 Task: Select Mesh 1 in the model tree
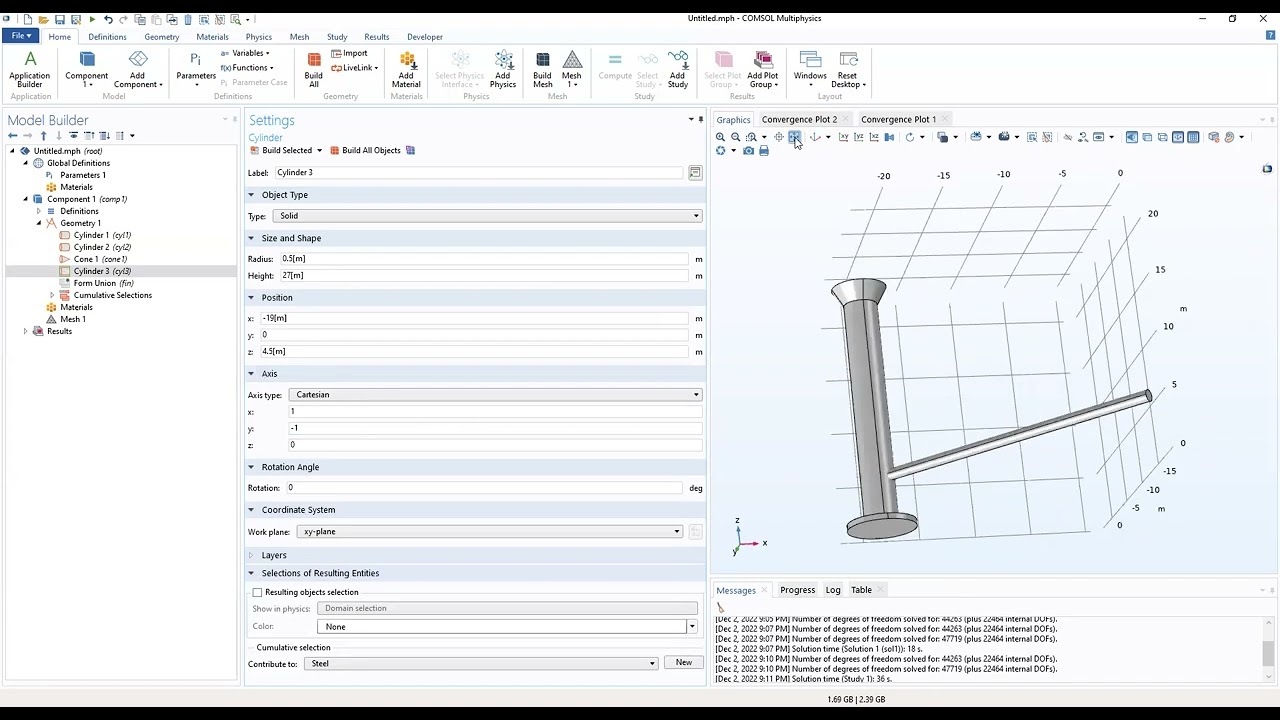pyautogui.click(x=73, y=319)
